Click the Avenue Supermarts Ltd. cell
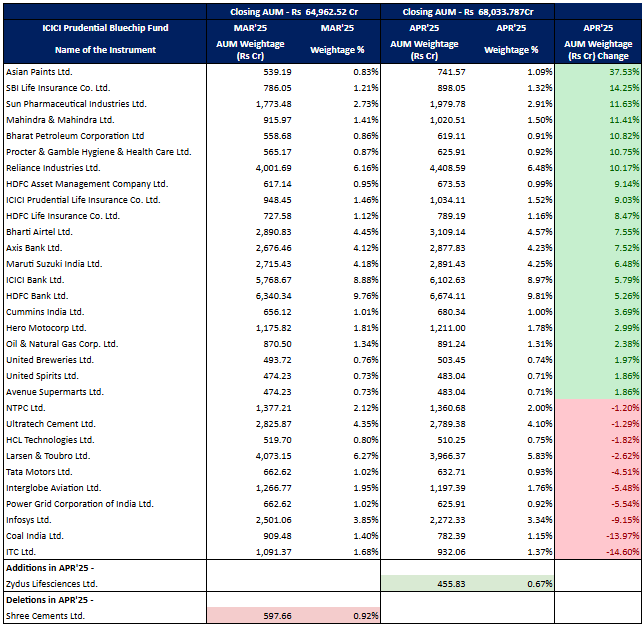This screenshot has width=643, height=625. [x=55, y=392]
